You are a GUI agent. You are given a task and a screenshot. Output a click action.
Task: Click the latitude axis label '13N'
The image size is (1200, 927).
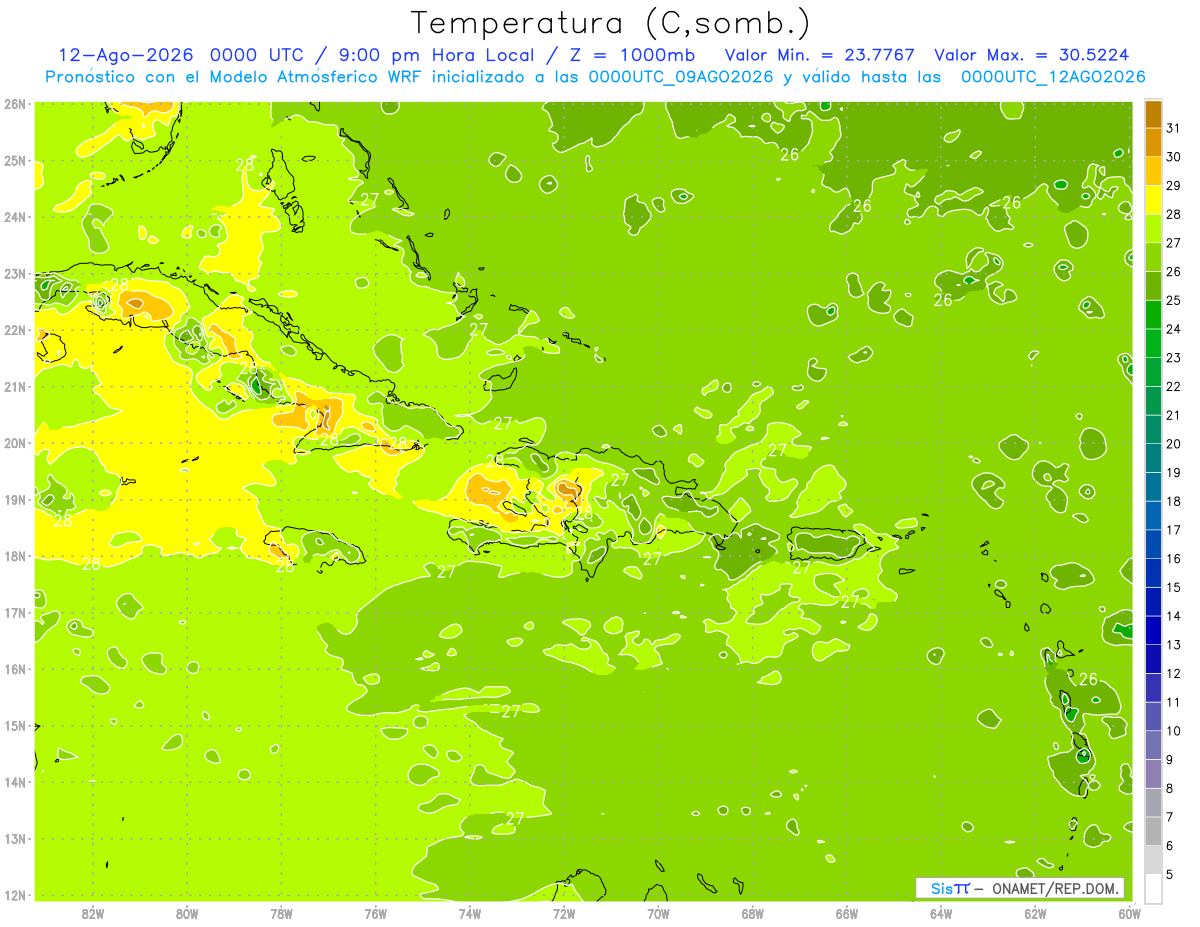[x=14, y=838]
